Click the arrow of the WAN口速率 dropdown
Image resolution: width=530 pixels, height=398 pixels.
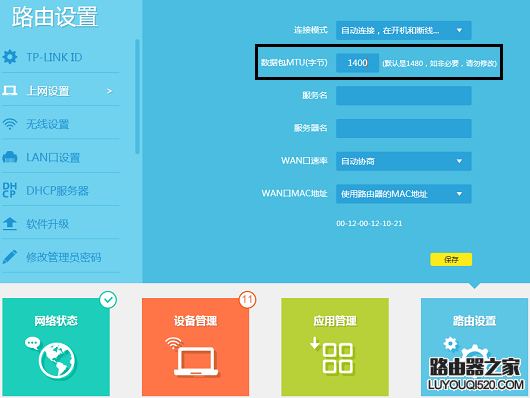click(459, 161)
